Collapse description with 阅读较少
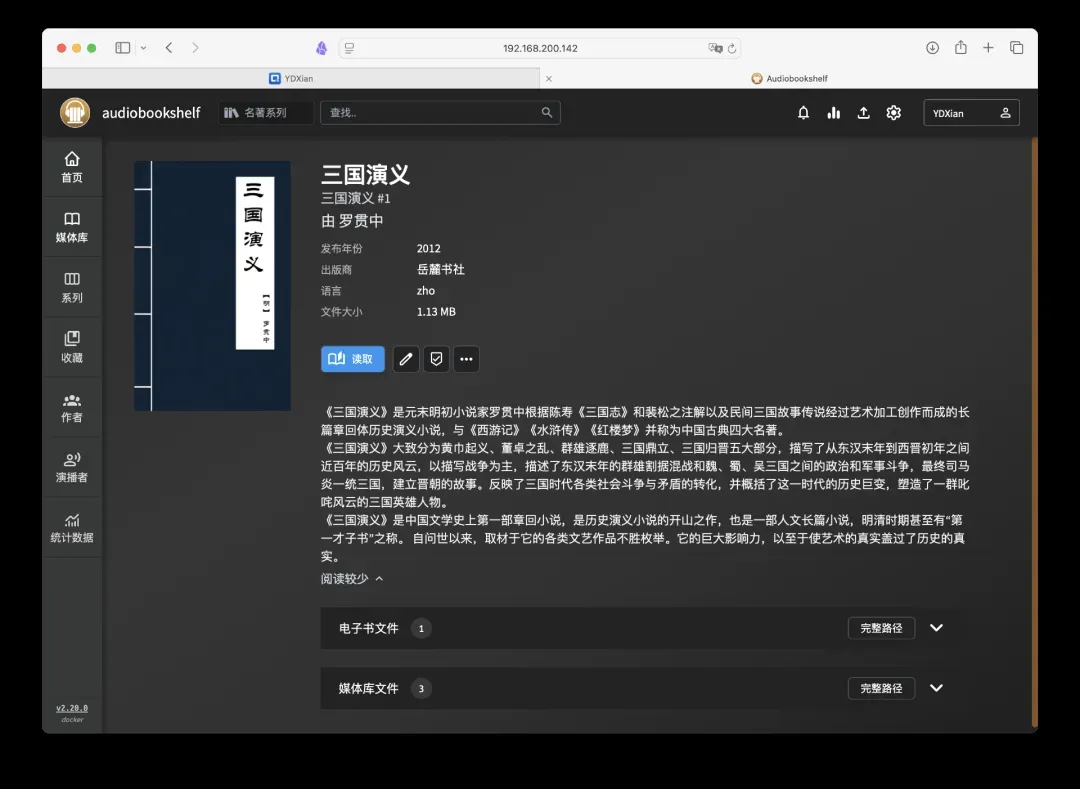The image size is (1080, 789). (352, 579)
